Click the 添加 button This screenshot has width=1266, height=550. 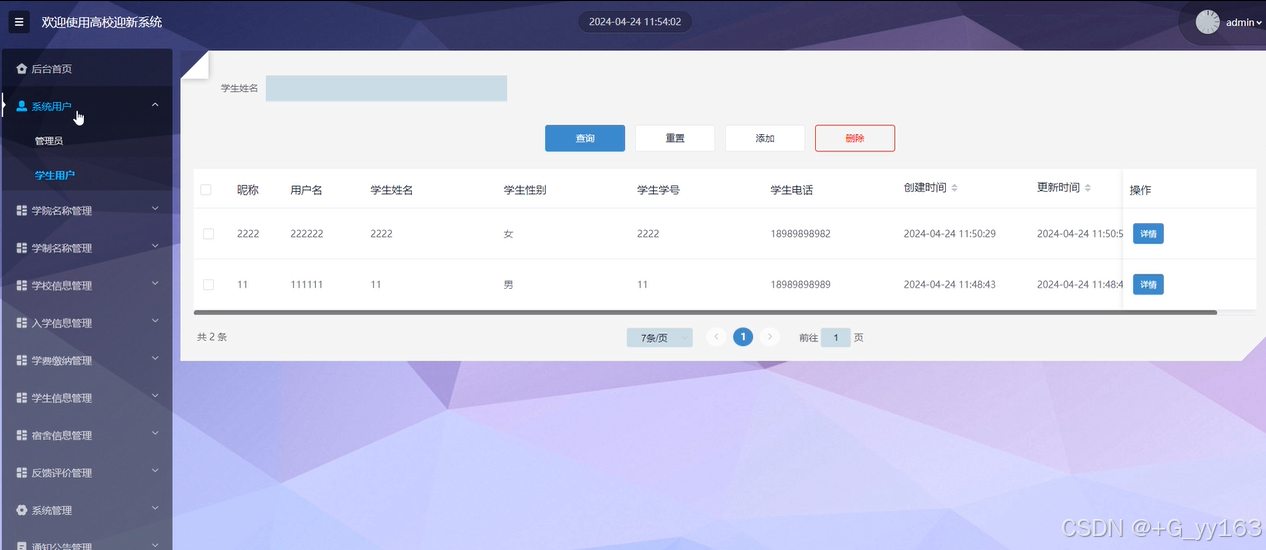(765, 138)
